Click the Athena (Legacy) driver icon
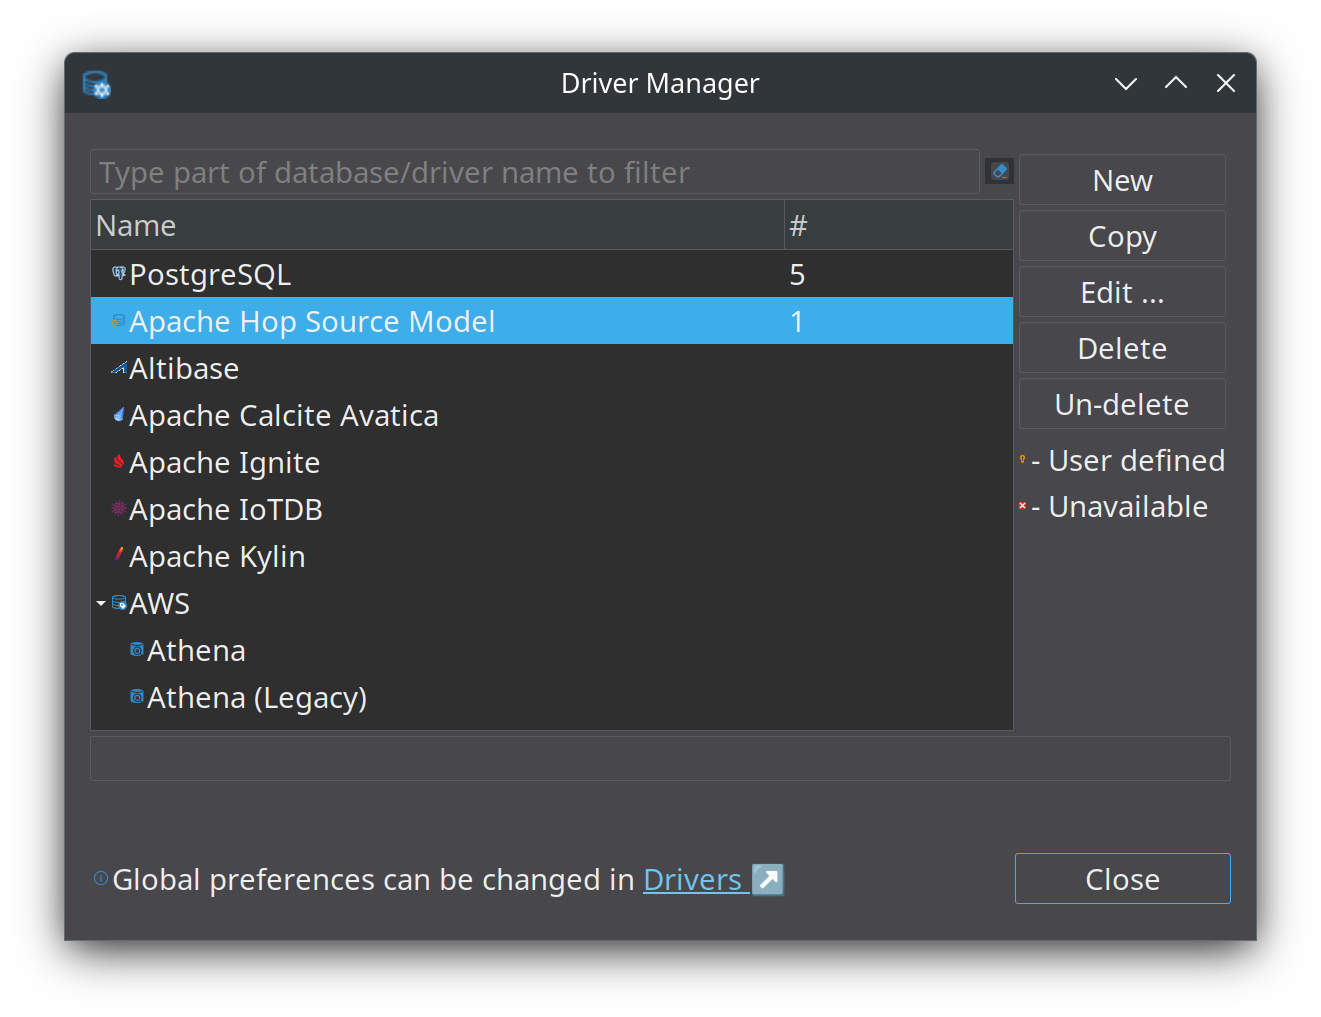 pyautogui.click(x=137, y=697)
